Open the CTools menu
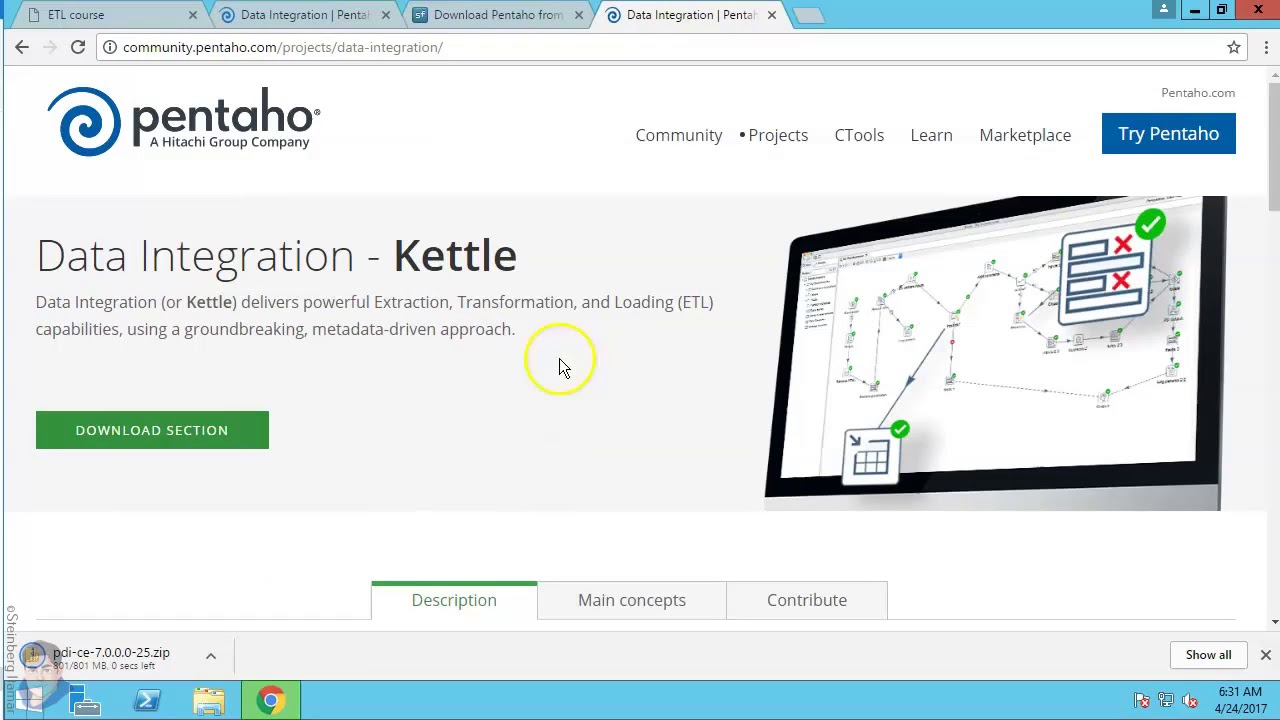Viewport: 1280px width, 720px height. 859,135
